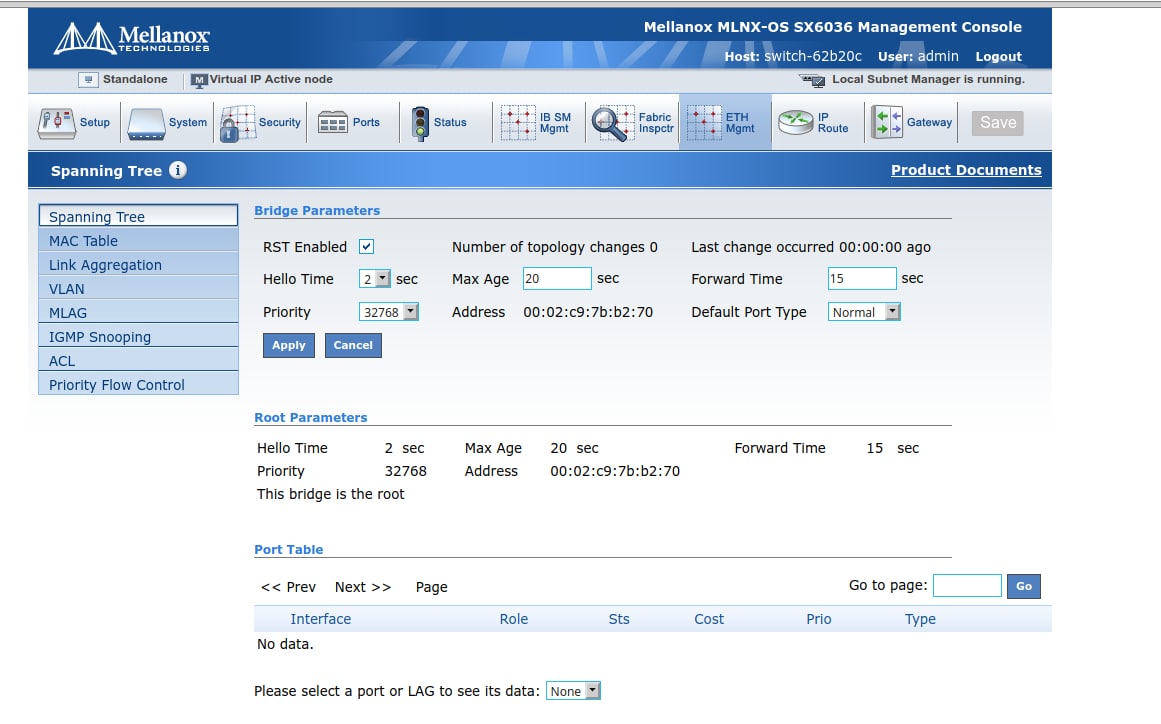Open the Security padlock icon
The width and height of the screenshot is (1161, 724).
[x=237, y=123]
